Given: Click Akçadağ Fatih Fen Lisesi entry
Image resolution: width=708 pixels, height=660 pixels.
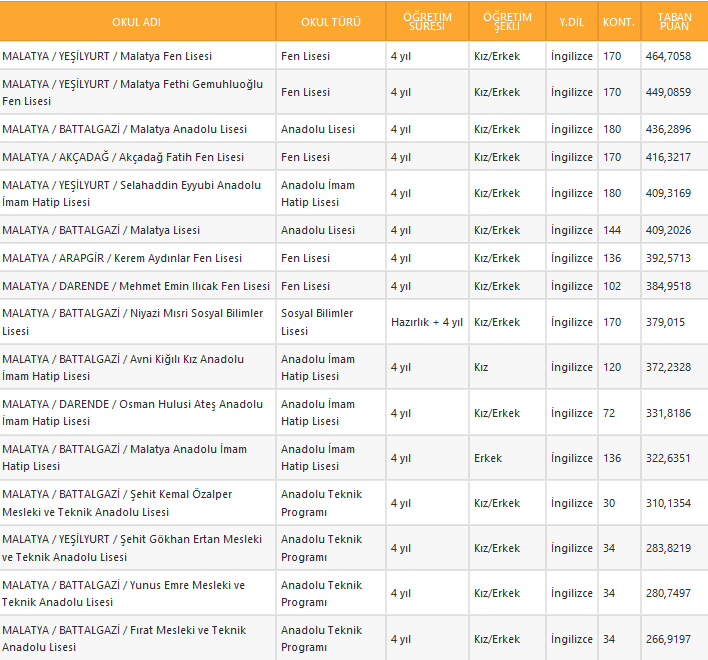Looking at the screenshot, I should [123, 157].
